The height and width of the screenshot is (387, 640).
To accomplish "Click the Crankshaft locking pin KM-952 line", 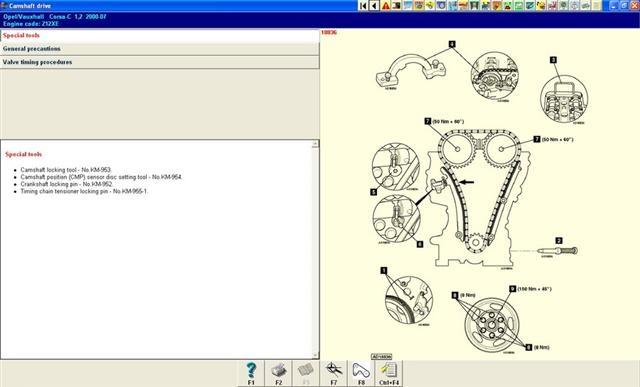I will click(x=67, y=184).
